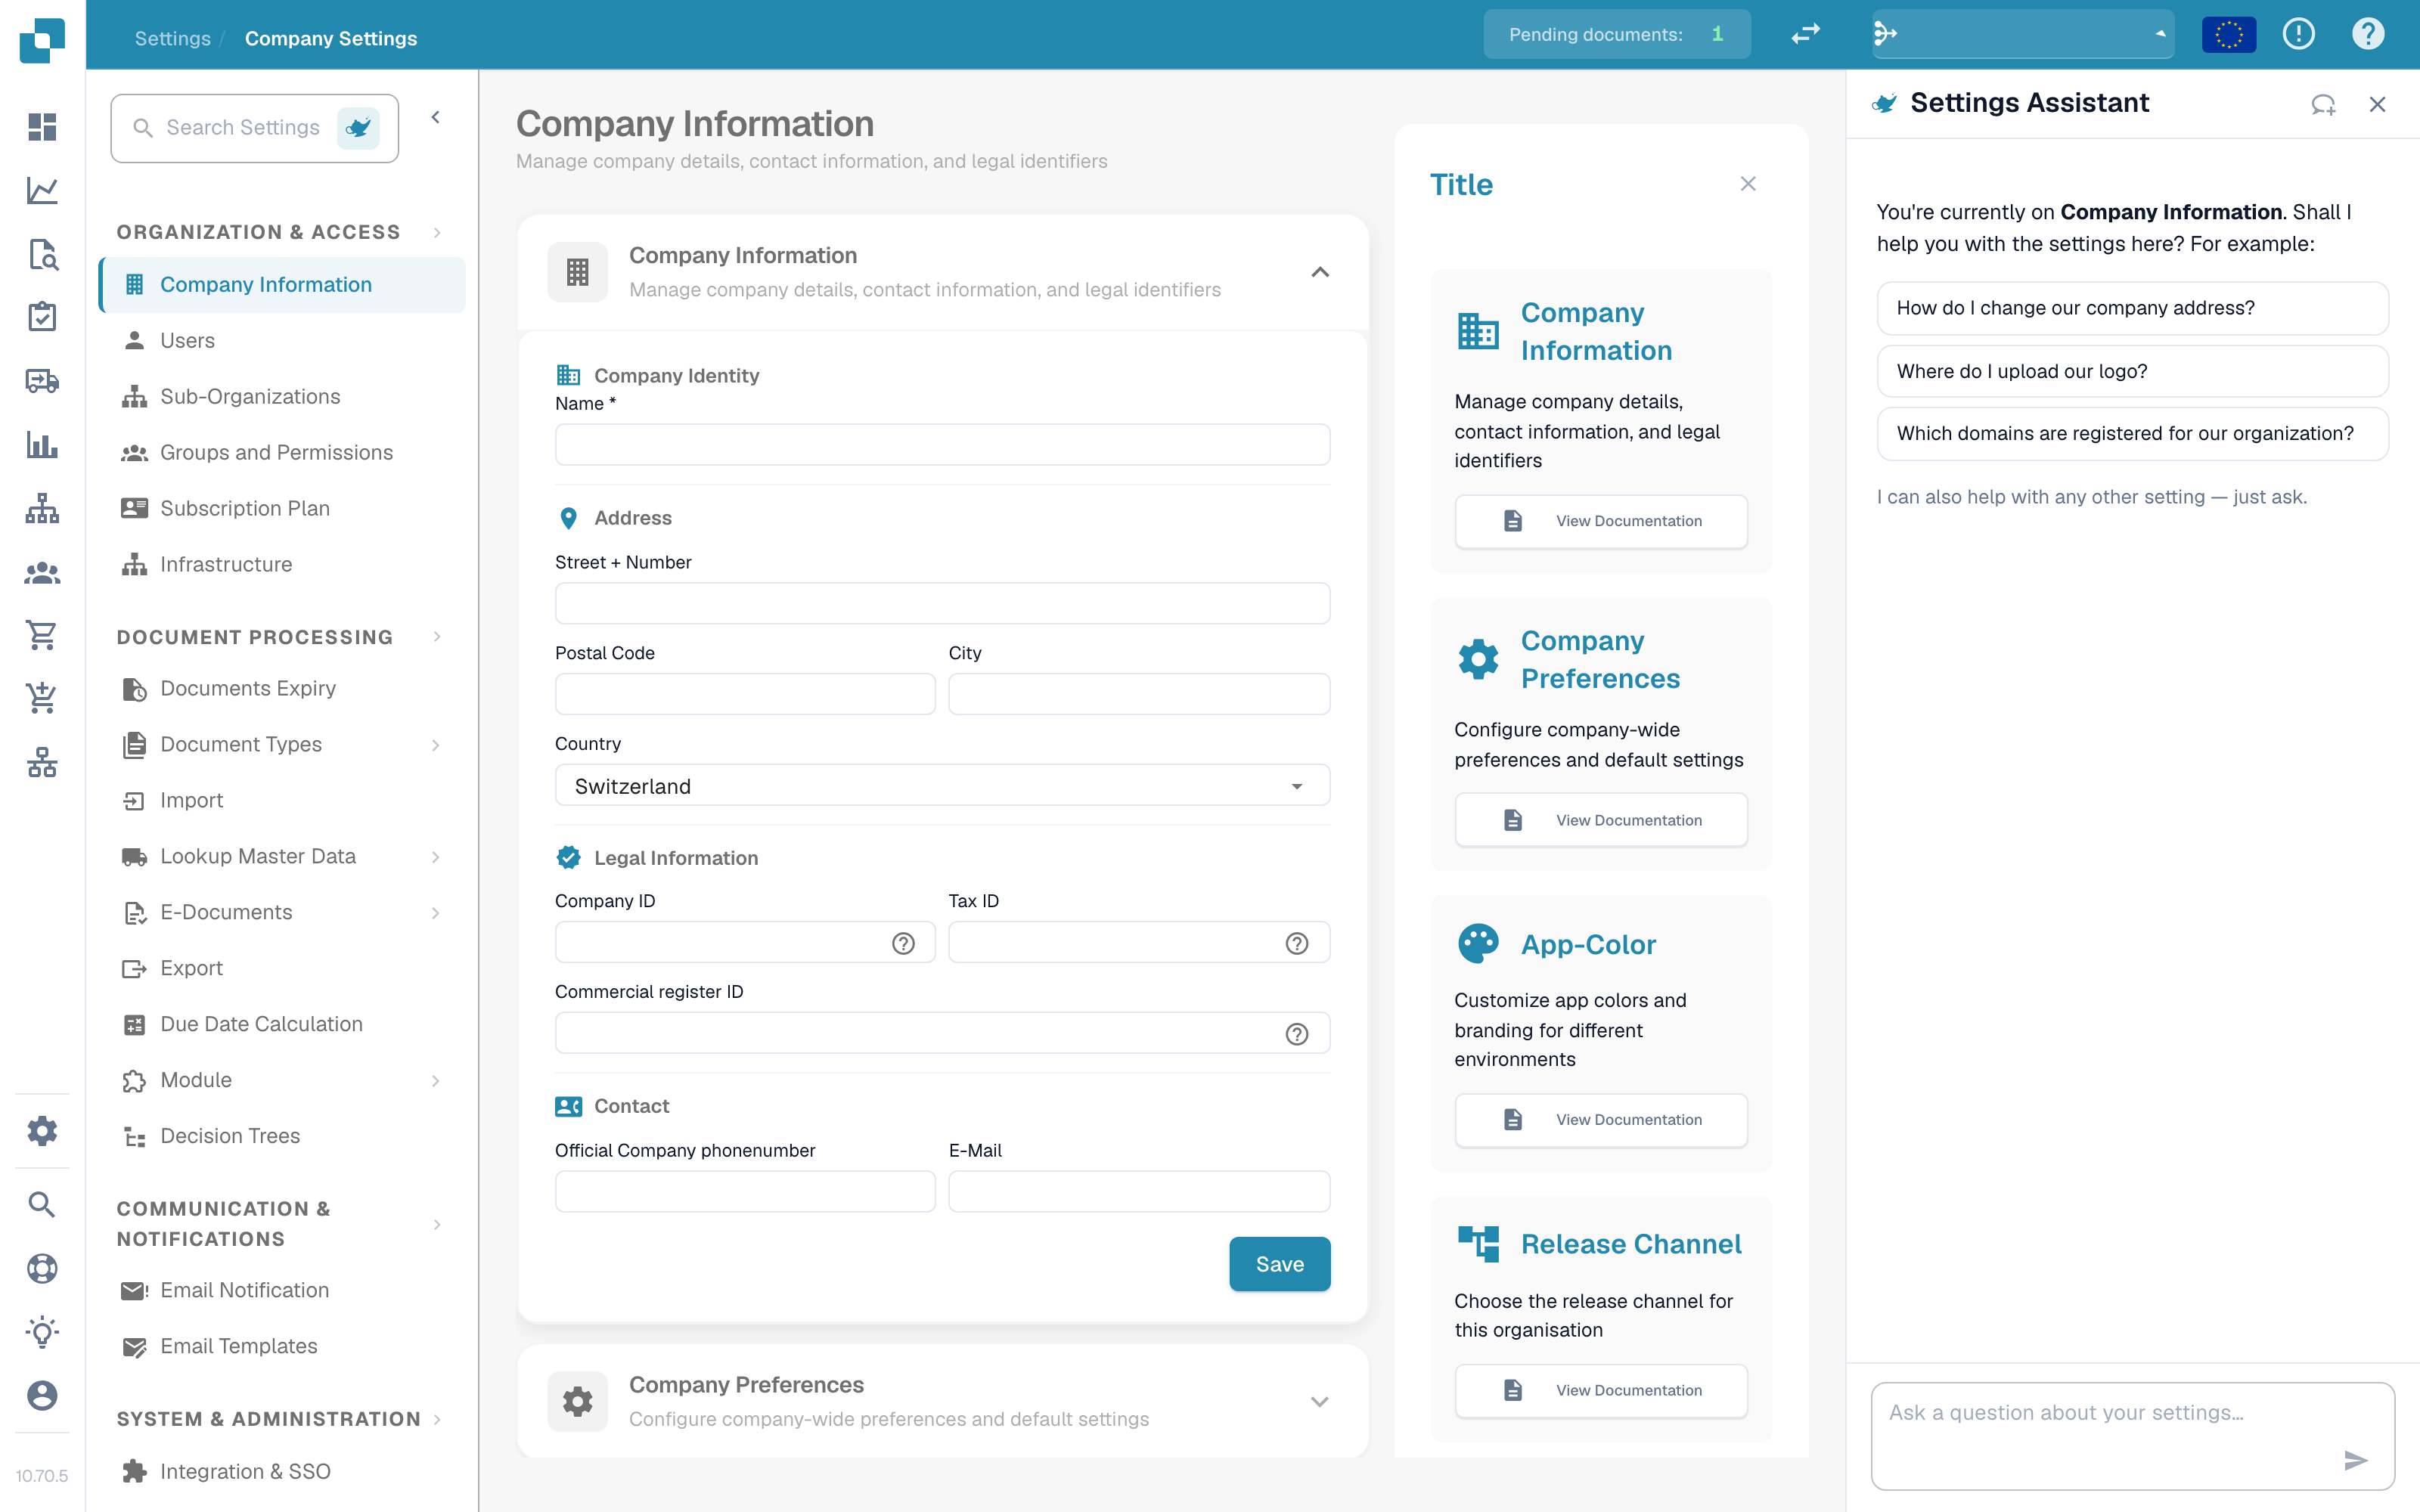View Documentation for App-Color

point(1601,1119)
